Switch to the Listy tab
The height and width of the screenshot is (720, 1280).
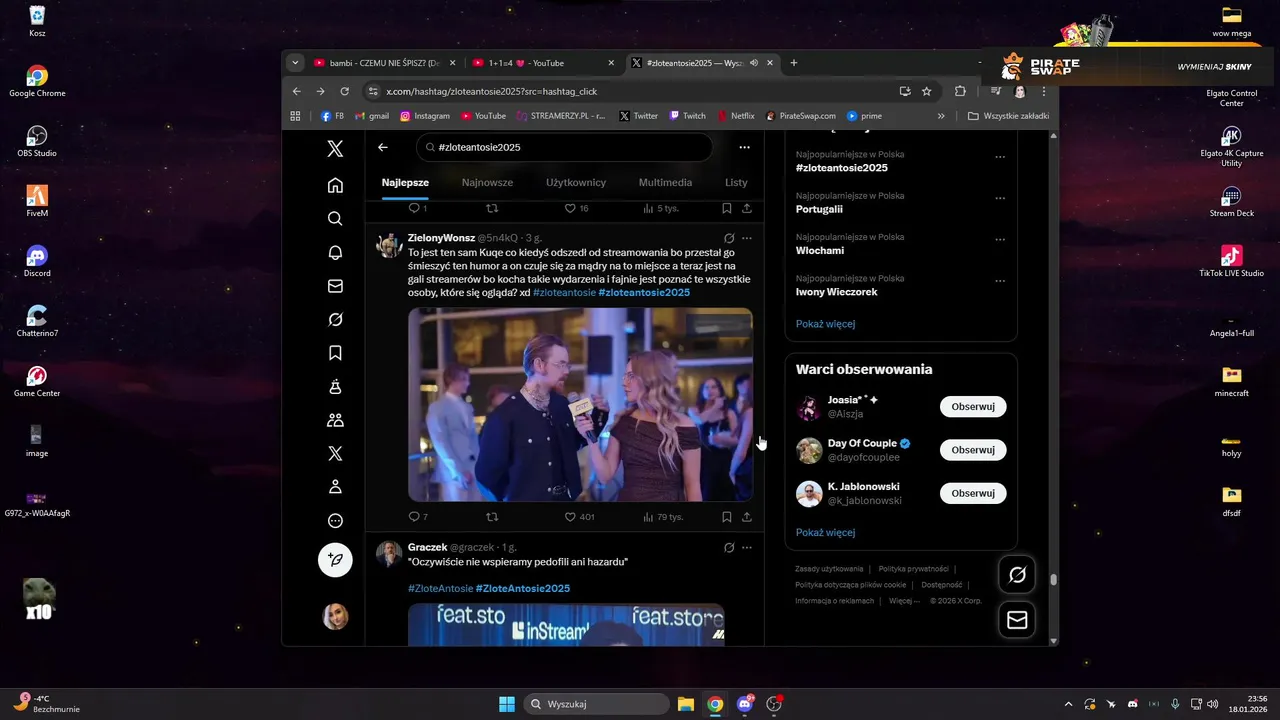tap(736, 183)
